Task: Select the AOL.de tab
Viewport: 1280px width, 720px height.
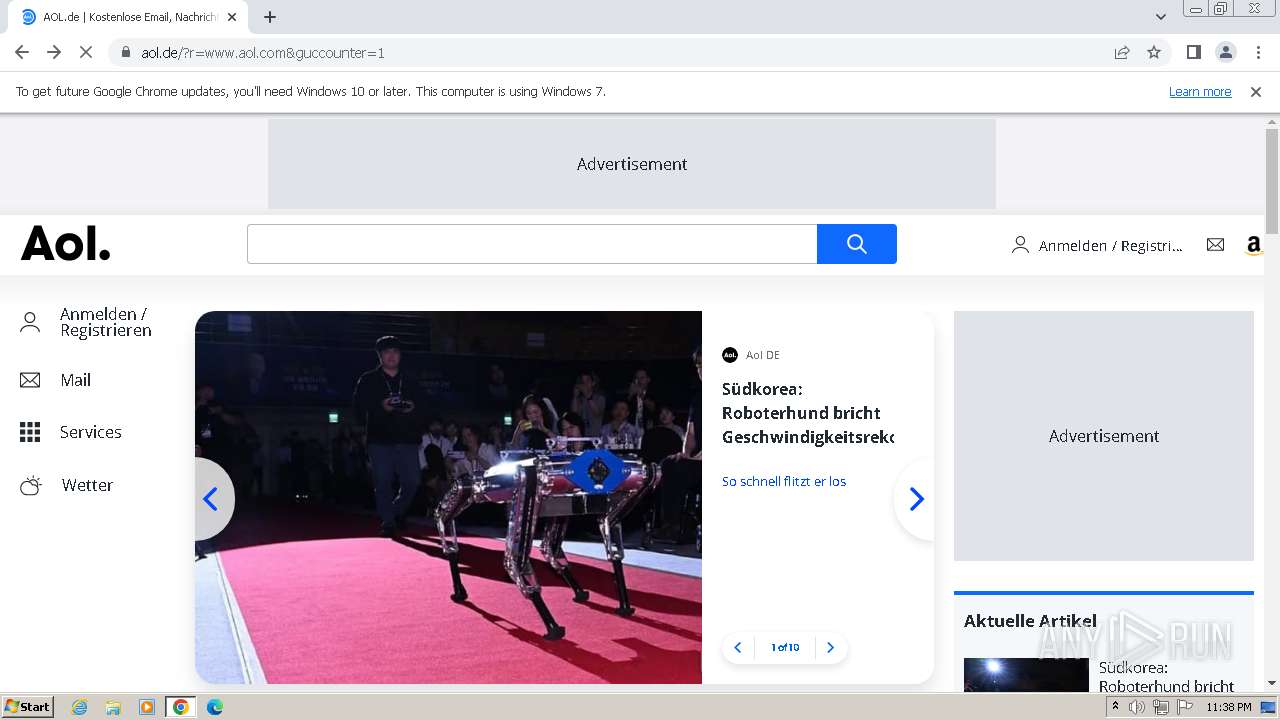Action: tap(128, 17)
